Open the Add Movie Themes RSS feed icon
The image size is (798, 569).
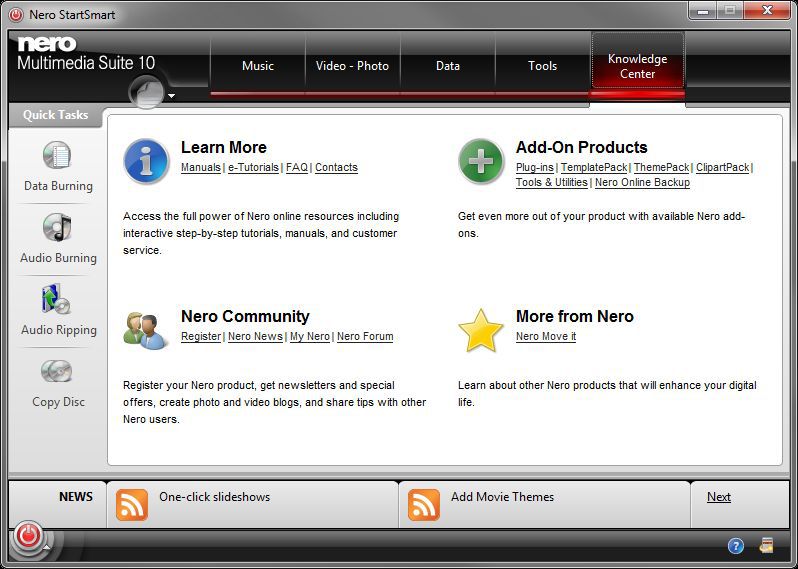(x=423, y=505)
